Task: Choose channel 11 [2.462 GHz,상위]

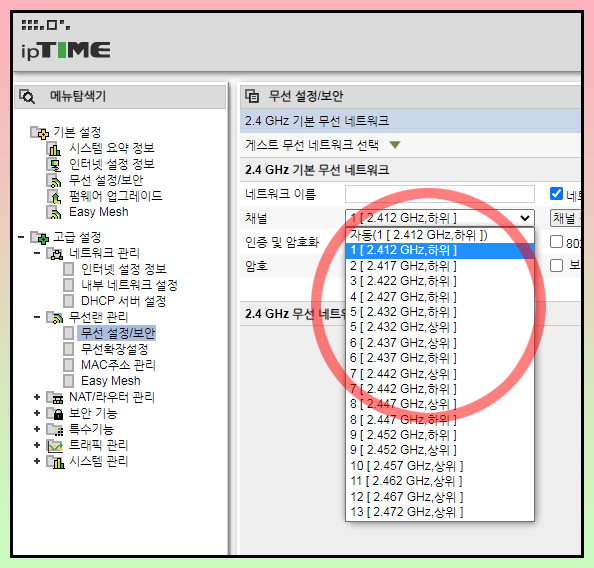Action: [440, 481]
